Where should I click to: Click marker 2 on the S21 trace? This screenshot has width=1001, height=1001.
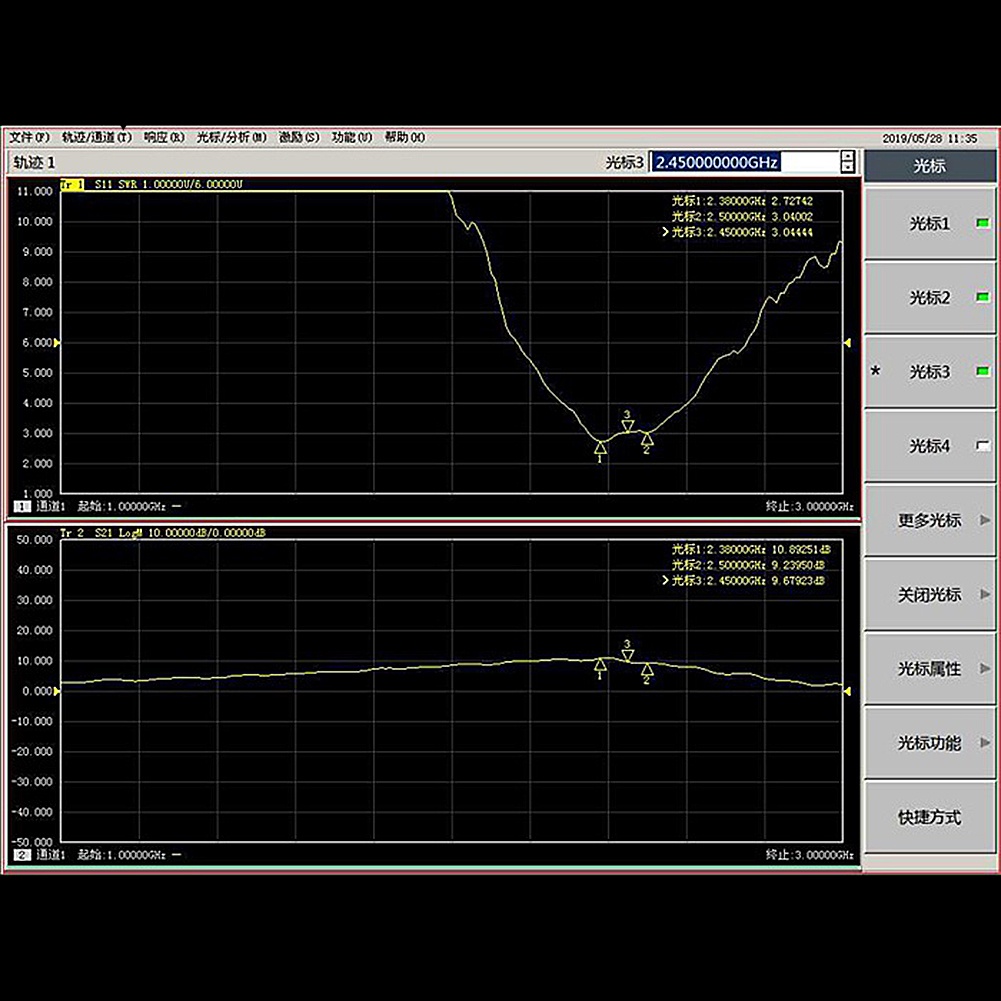(x=647, y=669)
